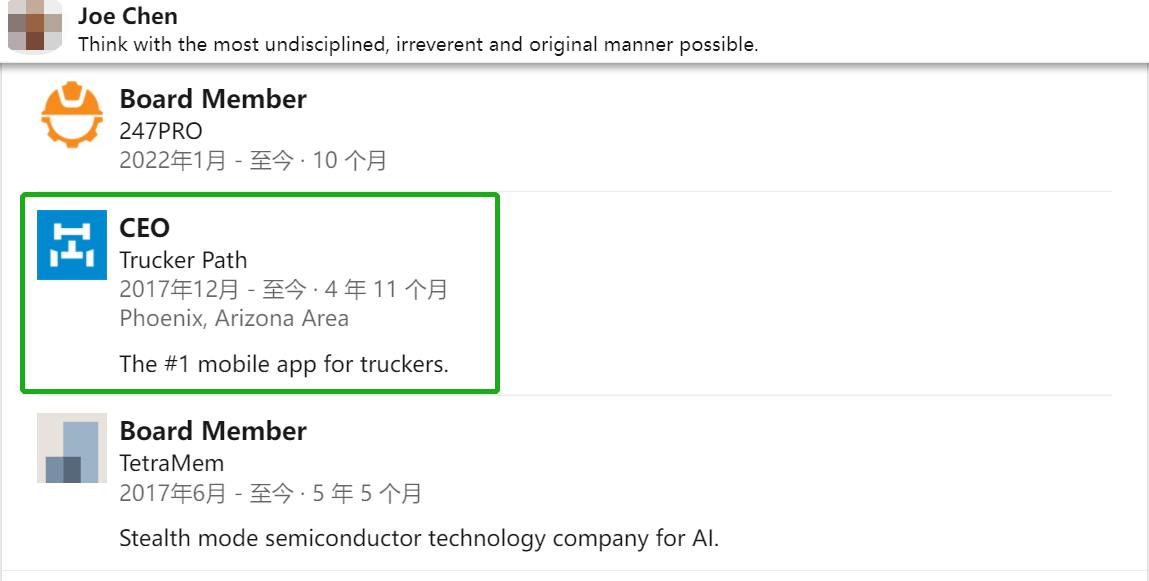Open the TetraMem company name link
Viewport: 1149px width, 581px height.
(x=171, y=463)
